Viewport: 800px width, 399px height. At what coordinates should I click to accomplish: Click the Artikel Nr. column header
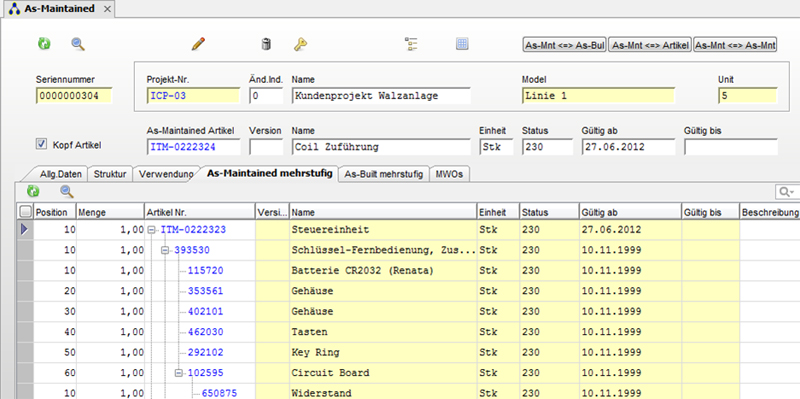coord(199,212)
